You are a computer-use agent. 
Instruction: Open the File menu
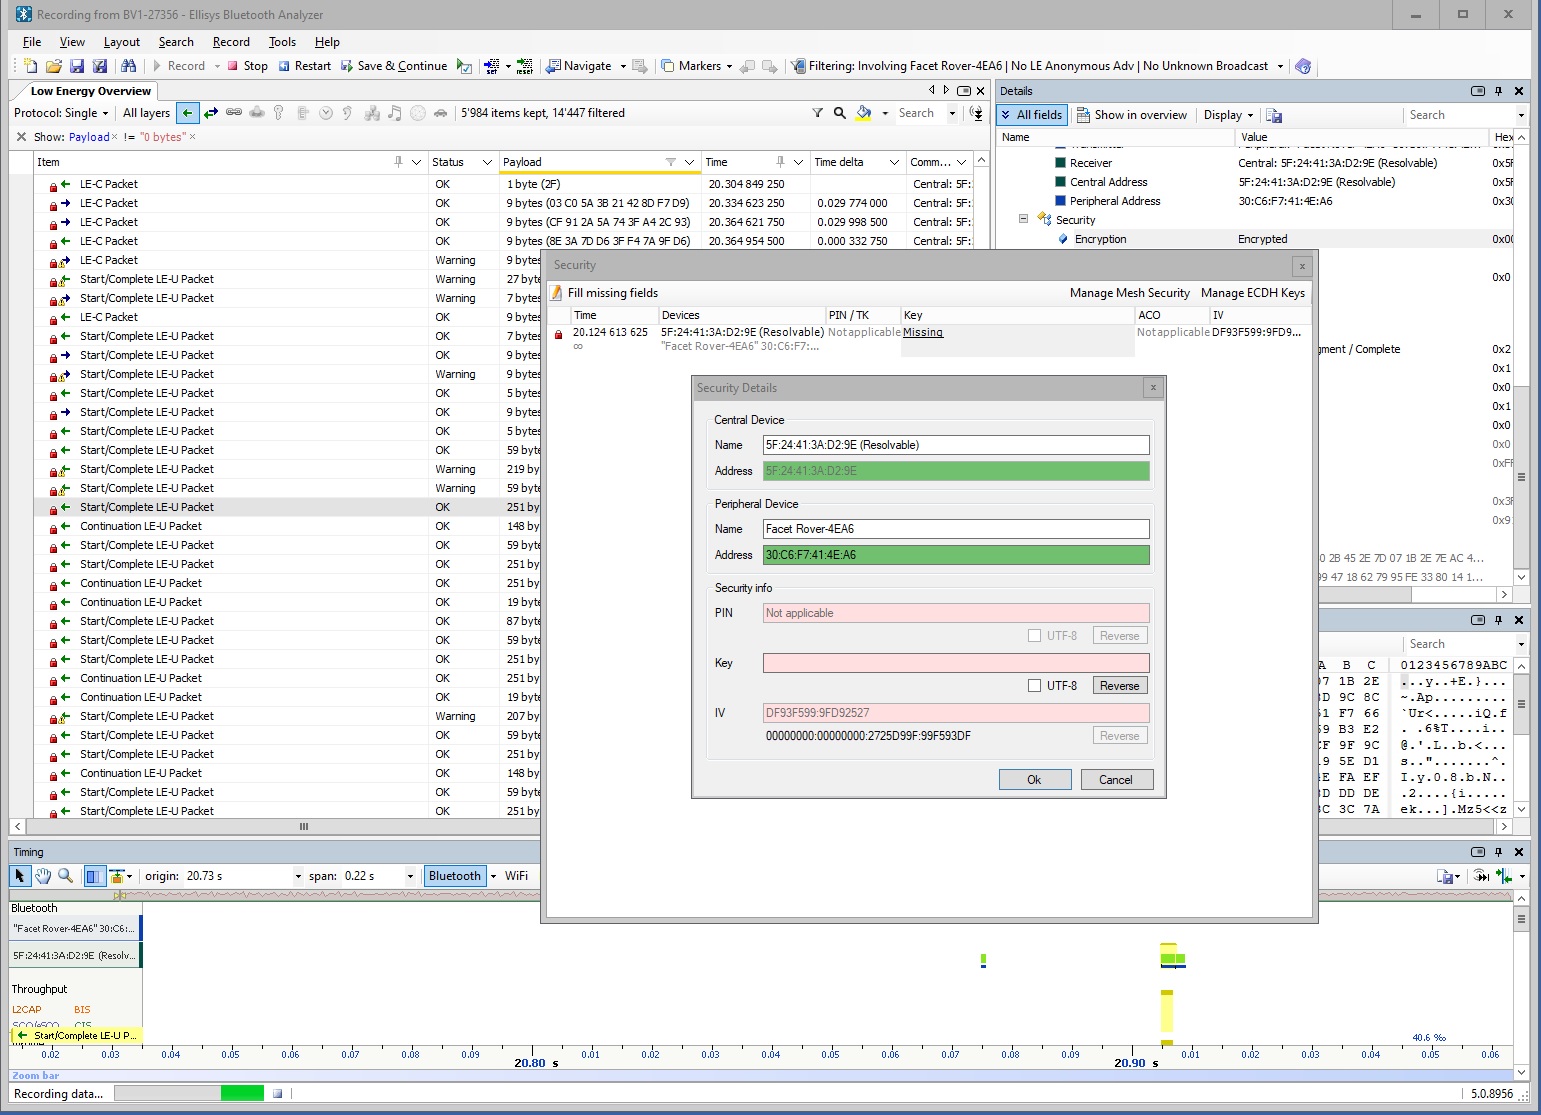pos(32,42)
